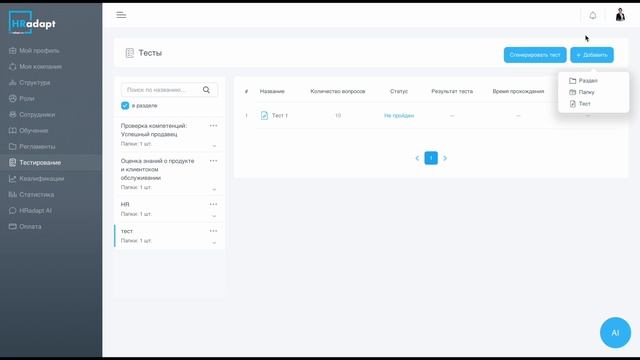The height and width of the screenshot is (360, 640).
Task: Go to next page arrow
Action: tap(445, 158)
